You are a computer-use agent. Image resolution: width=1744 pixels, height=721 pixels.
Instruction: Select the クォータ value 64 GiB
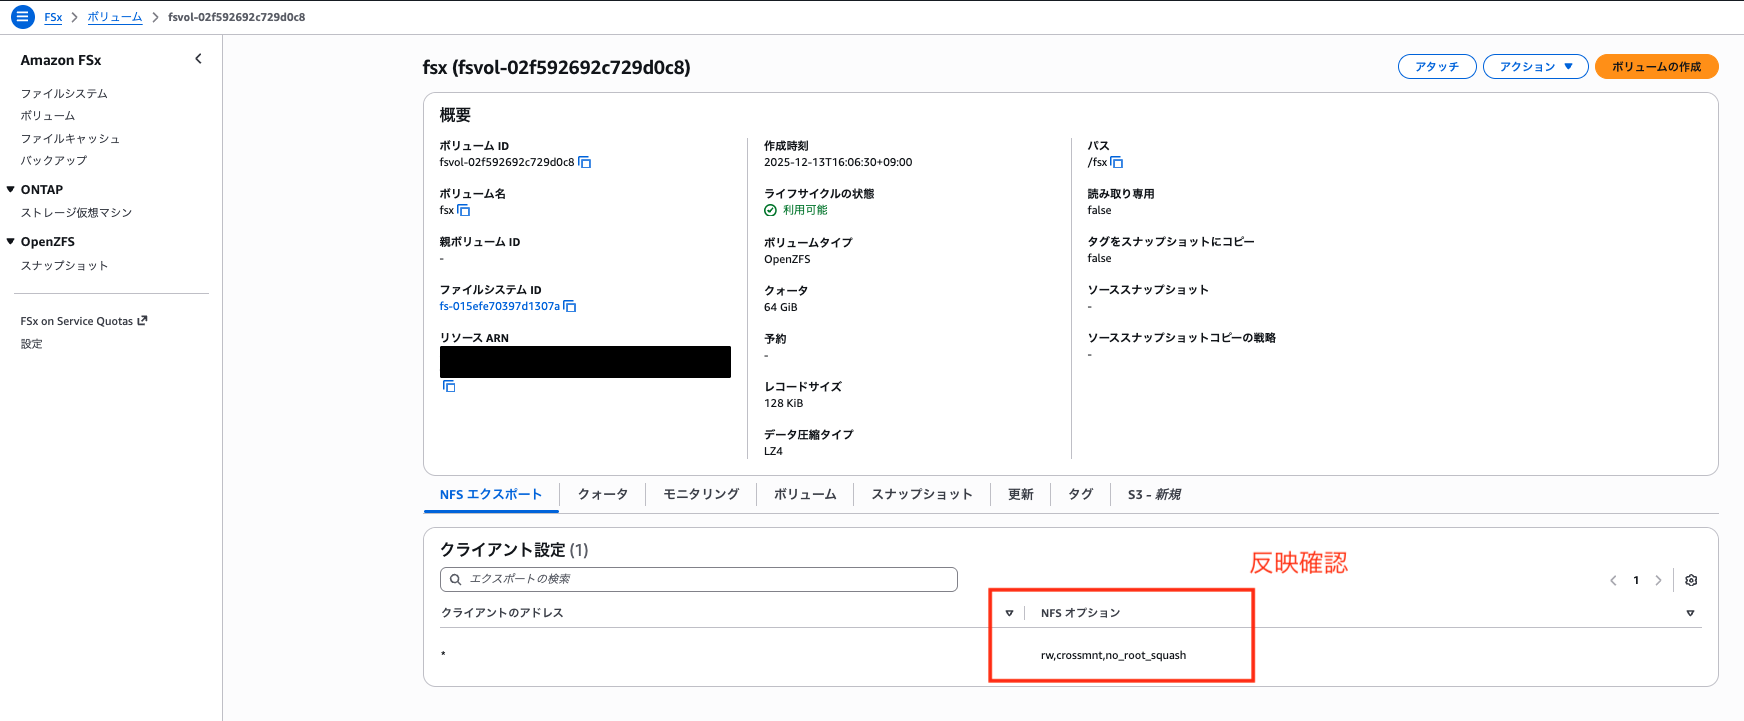click(x=781, y=307)
